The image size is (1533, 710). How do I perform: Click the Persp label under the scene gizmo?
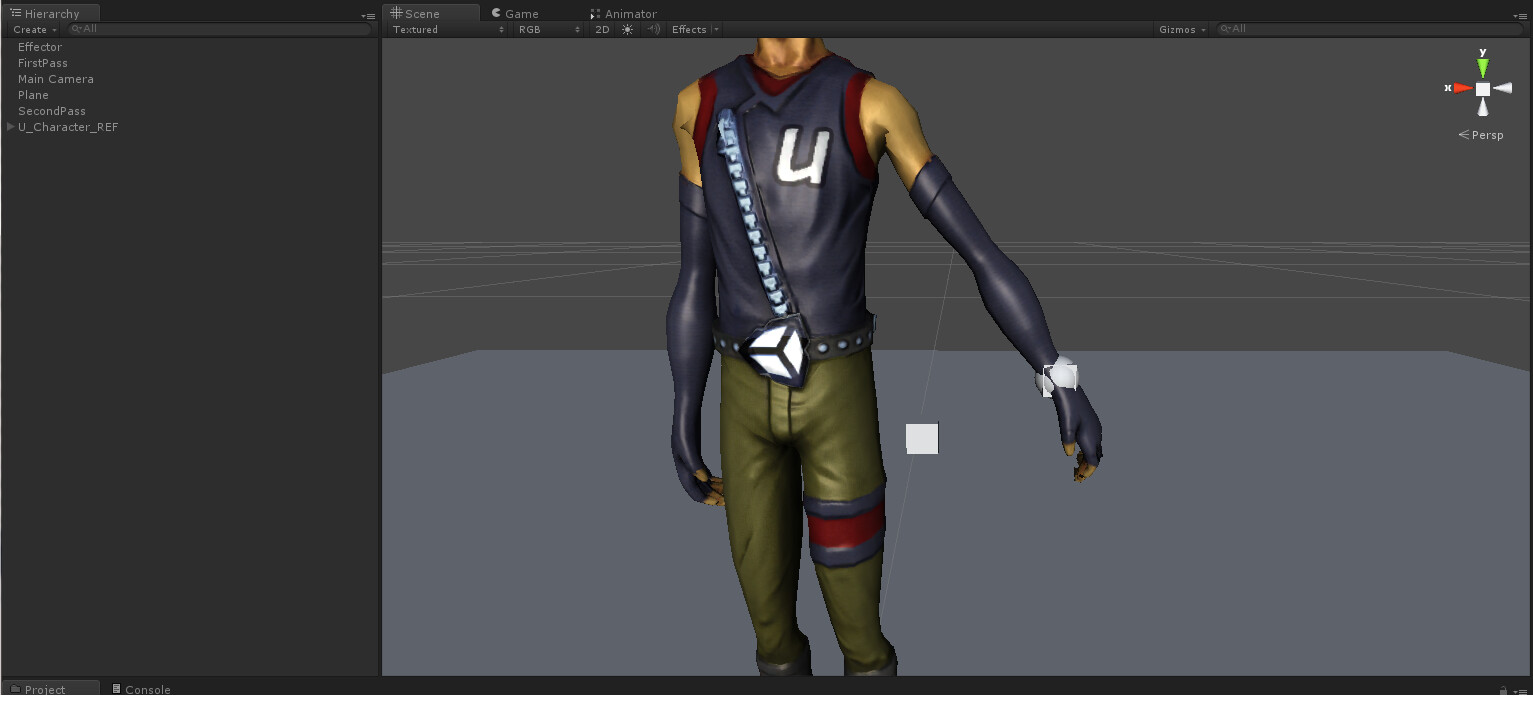[x=1485, y=134]
